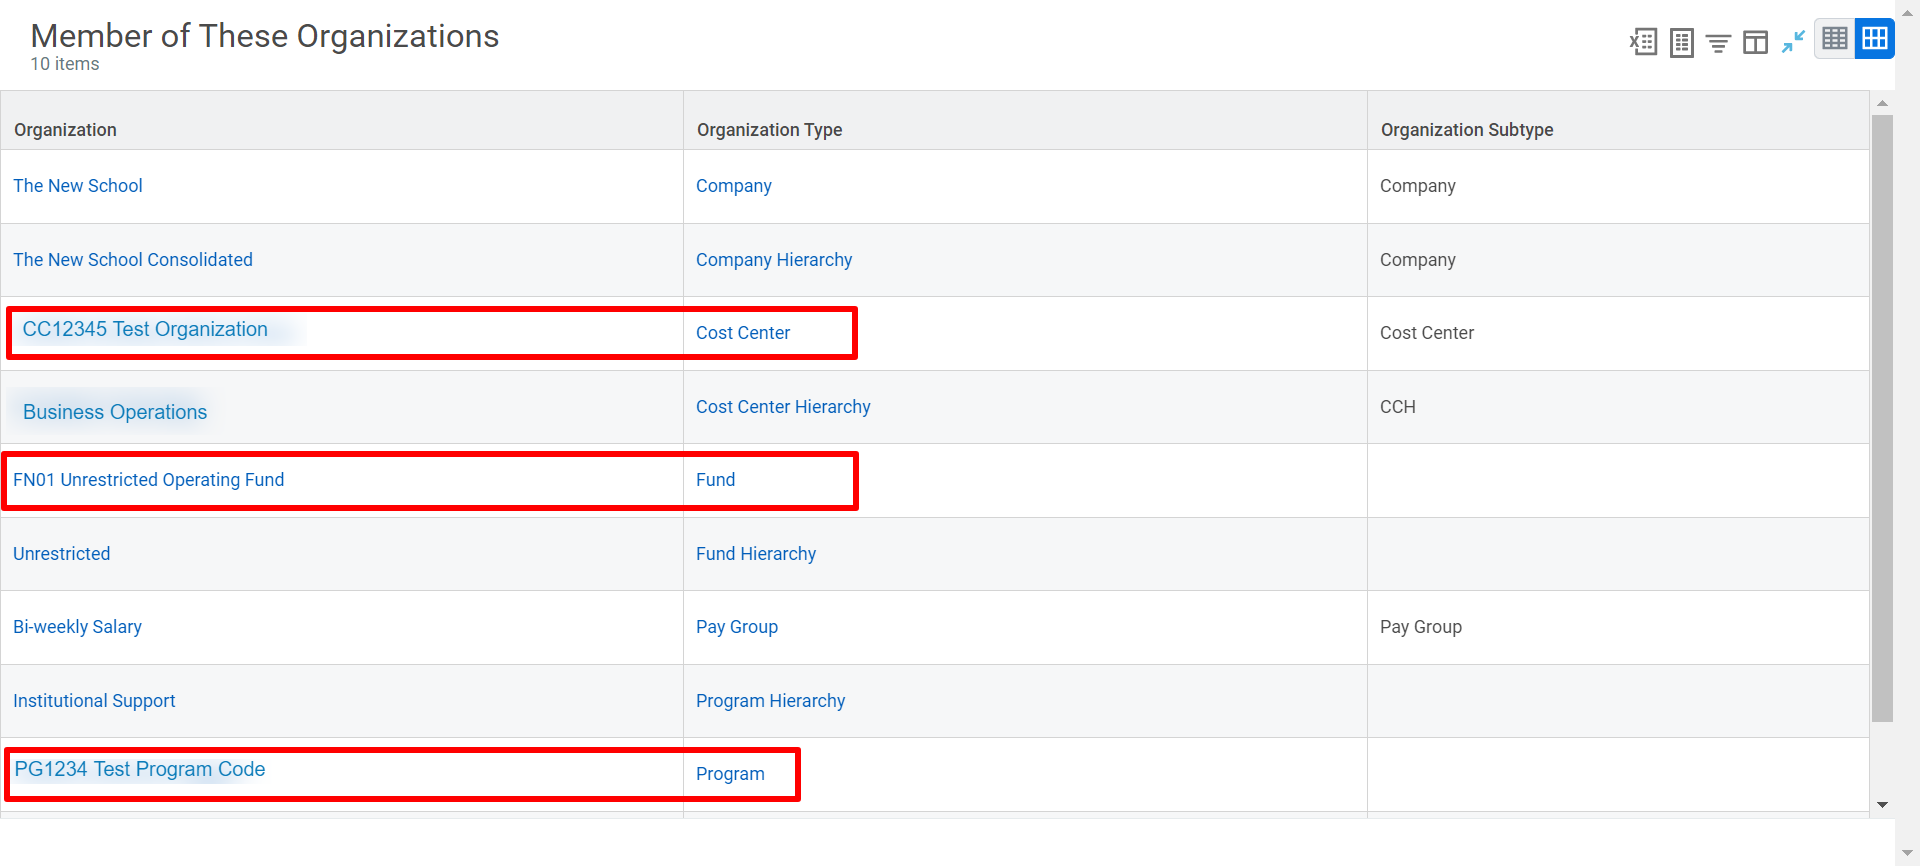
Task: Open Company Hierarchy type link
Action: (x=774, y=260)
